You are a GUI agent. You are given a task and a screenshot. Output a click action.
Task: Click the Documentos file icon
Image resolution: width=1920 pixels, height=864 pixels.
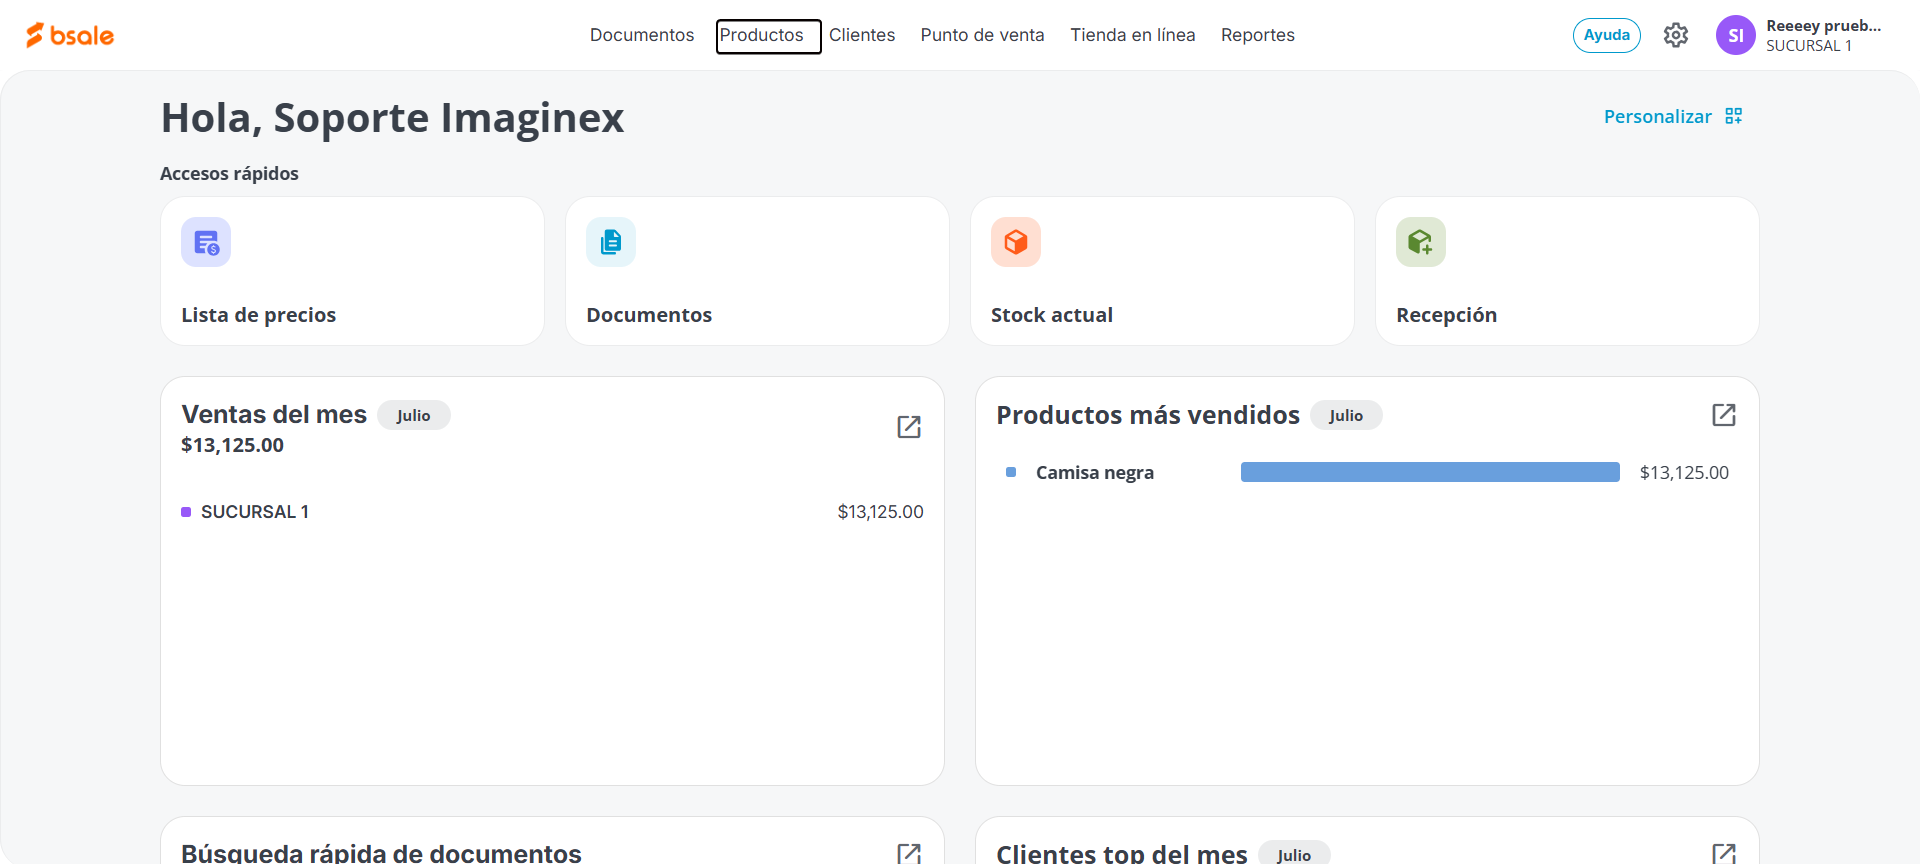coord(611,242)
